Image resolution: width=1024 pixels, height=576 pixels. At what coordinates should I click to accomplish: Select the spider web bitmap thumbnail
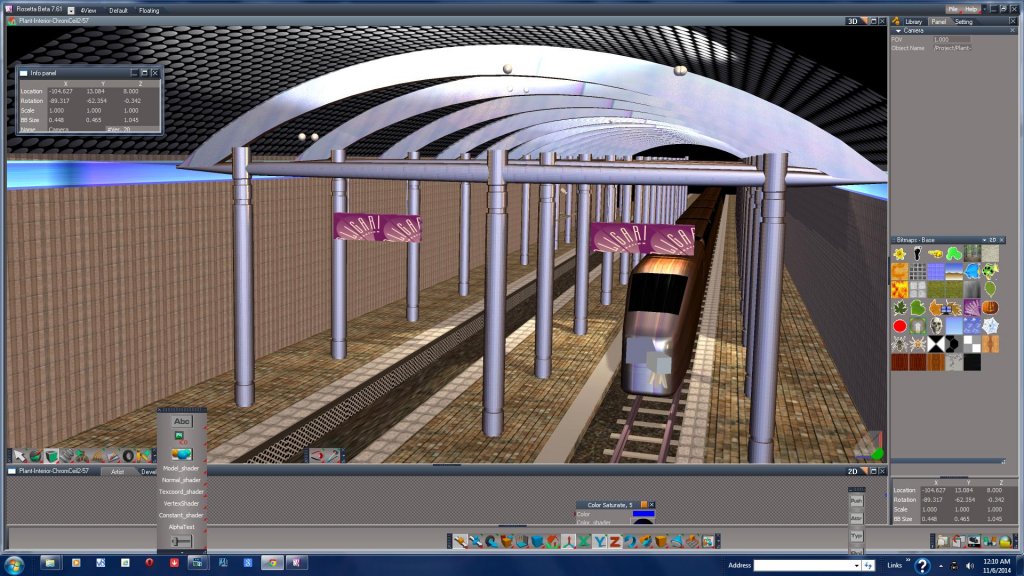[990, 325]
